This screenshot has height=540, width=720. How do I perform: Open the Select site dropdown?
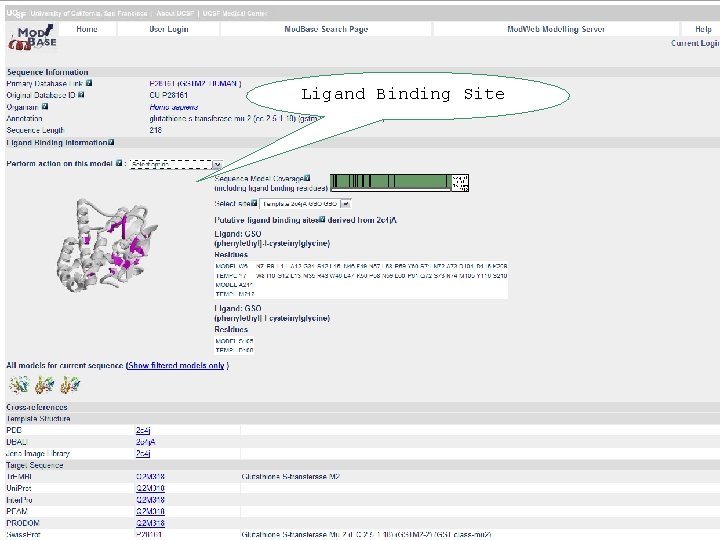[x=305, y=204]
